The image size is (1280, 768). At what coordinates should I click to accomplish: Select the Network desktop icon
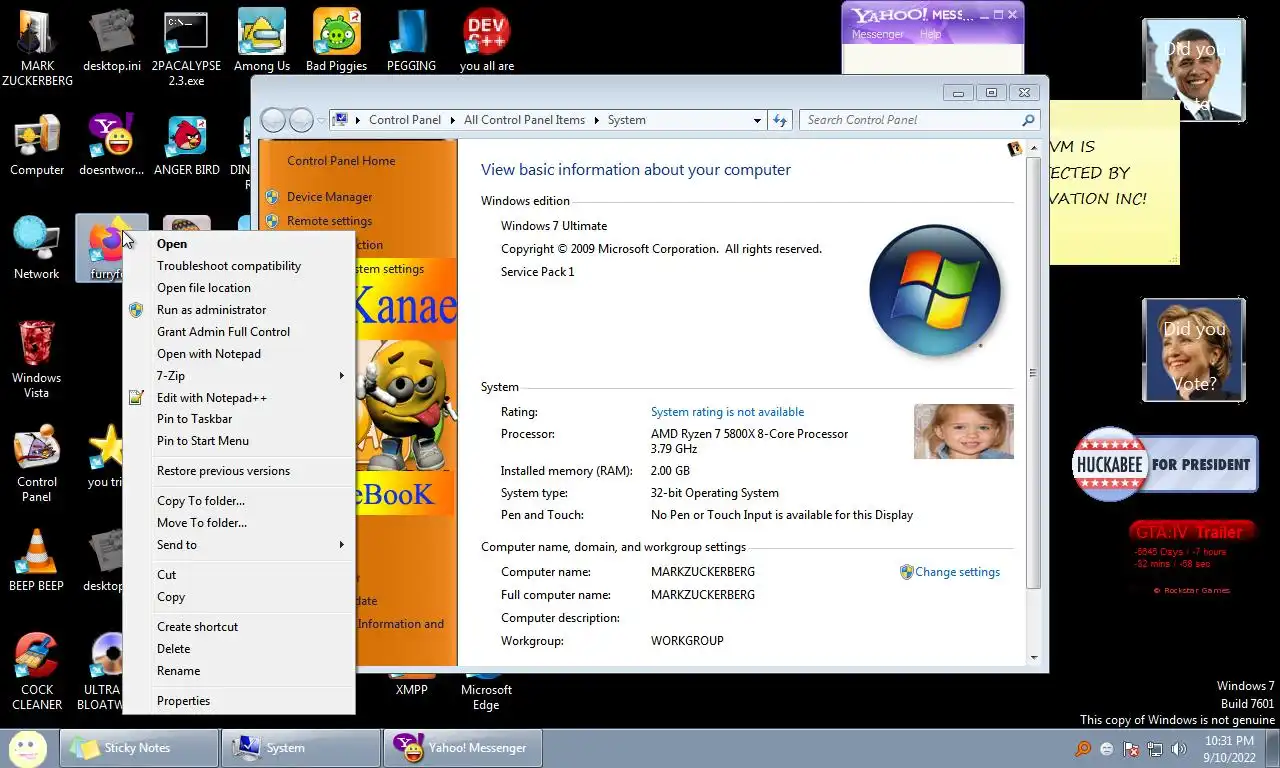[x=37, y=249]
